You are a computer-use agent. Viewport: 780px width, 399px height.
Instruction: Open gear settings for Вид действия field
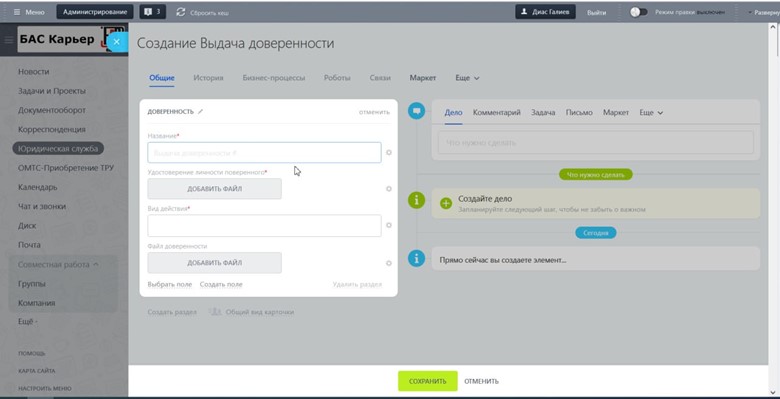pyautogui.click(x=389, y=225)
